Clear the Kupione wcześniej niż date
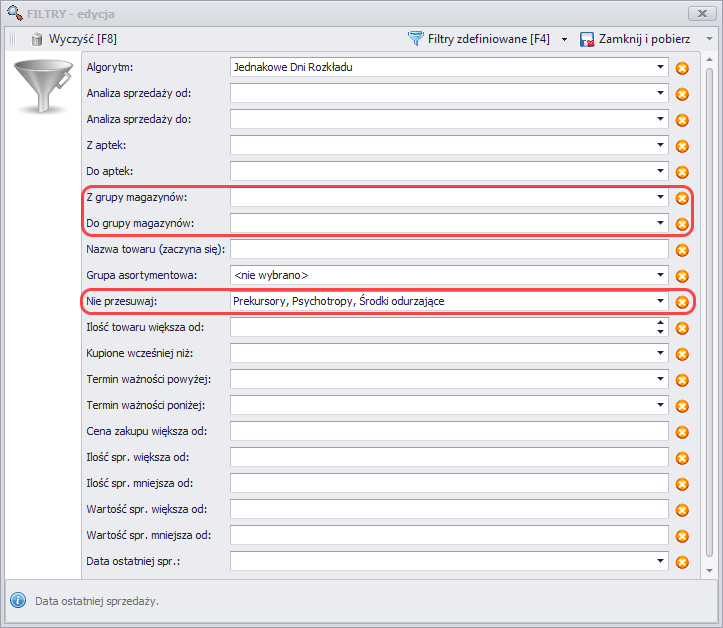 pyautogui.click(x=682, y=354)
